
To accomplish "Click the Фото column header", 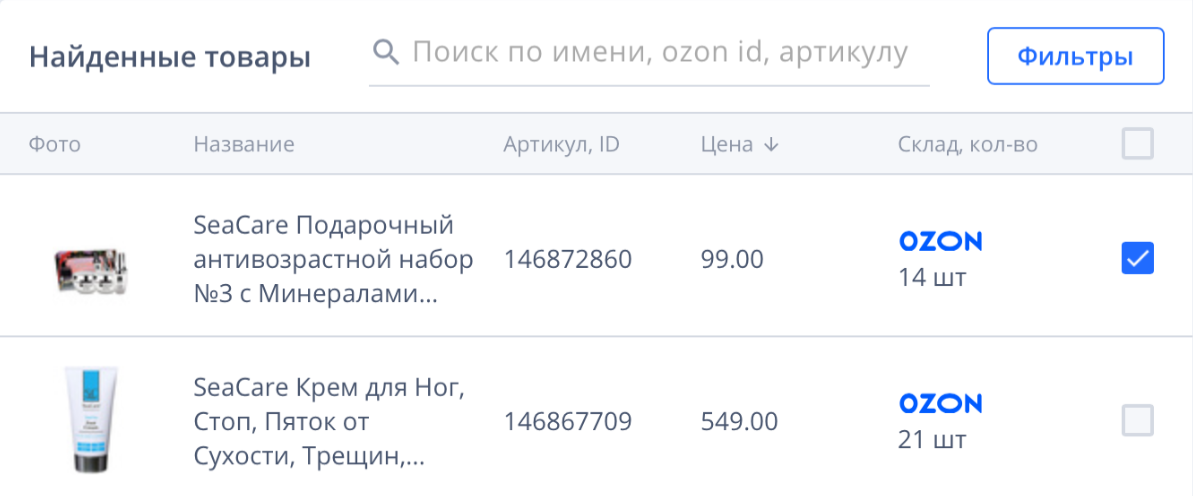I will click(x=55, y=145).
